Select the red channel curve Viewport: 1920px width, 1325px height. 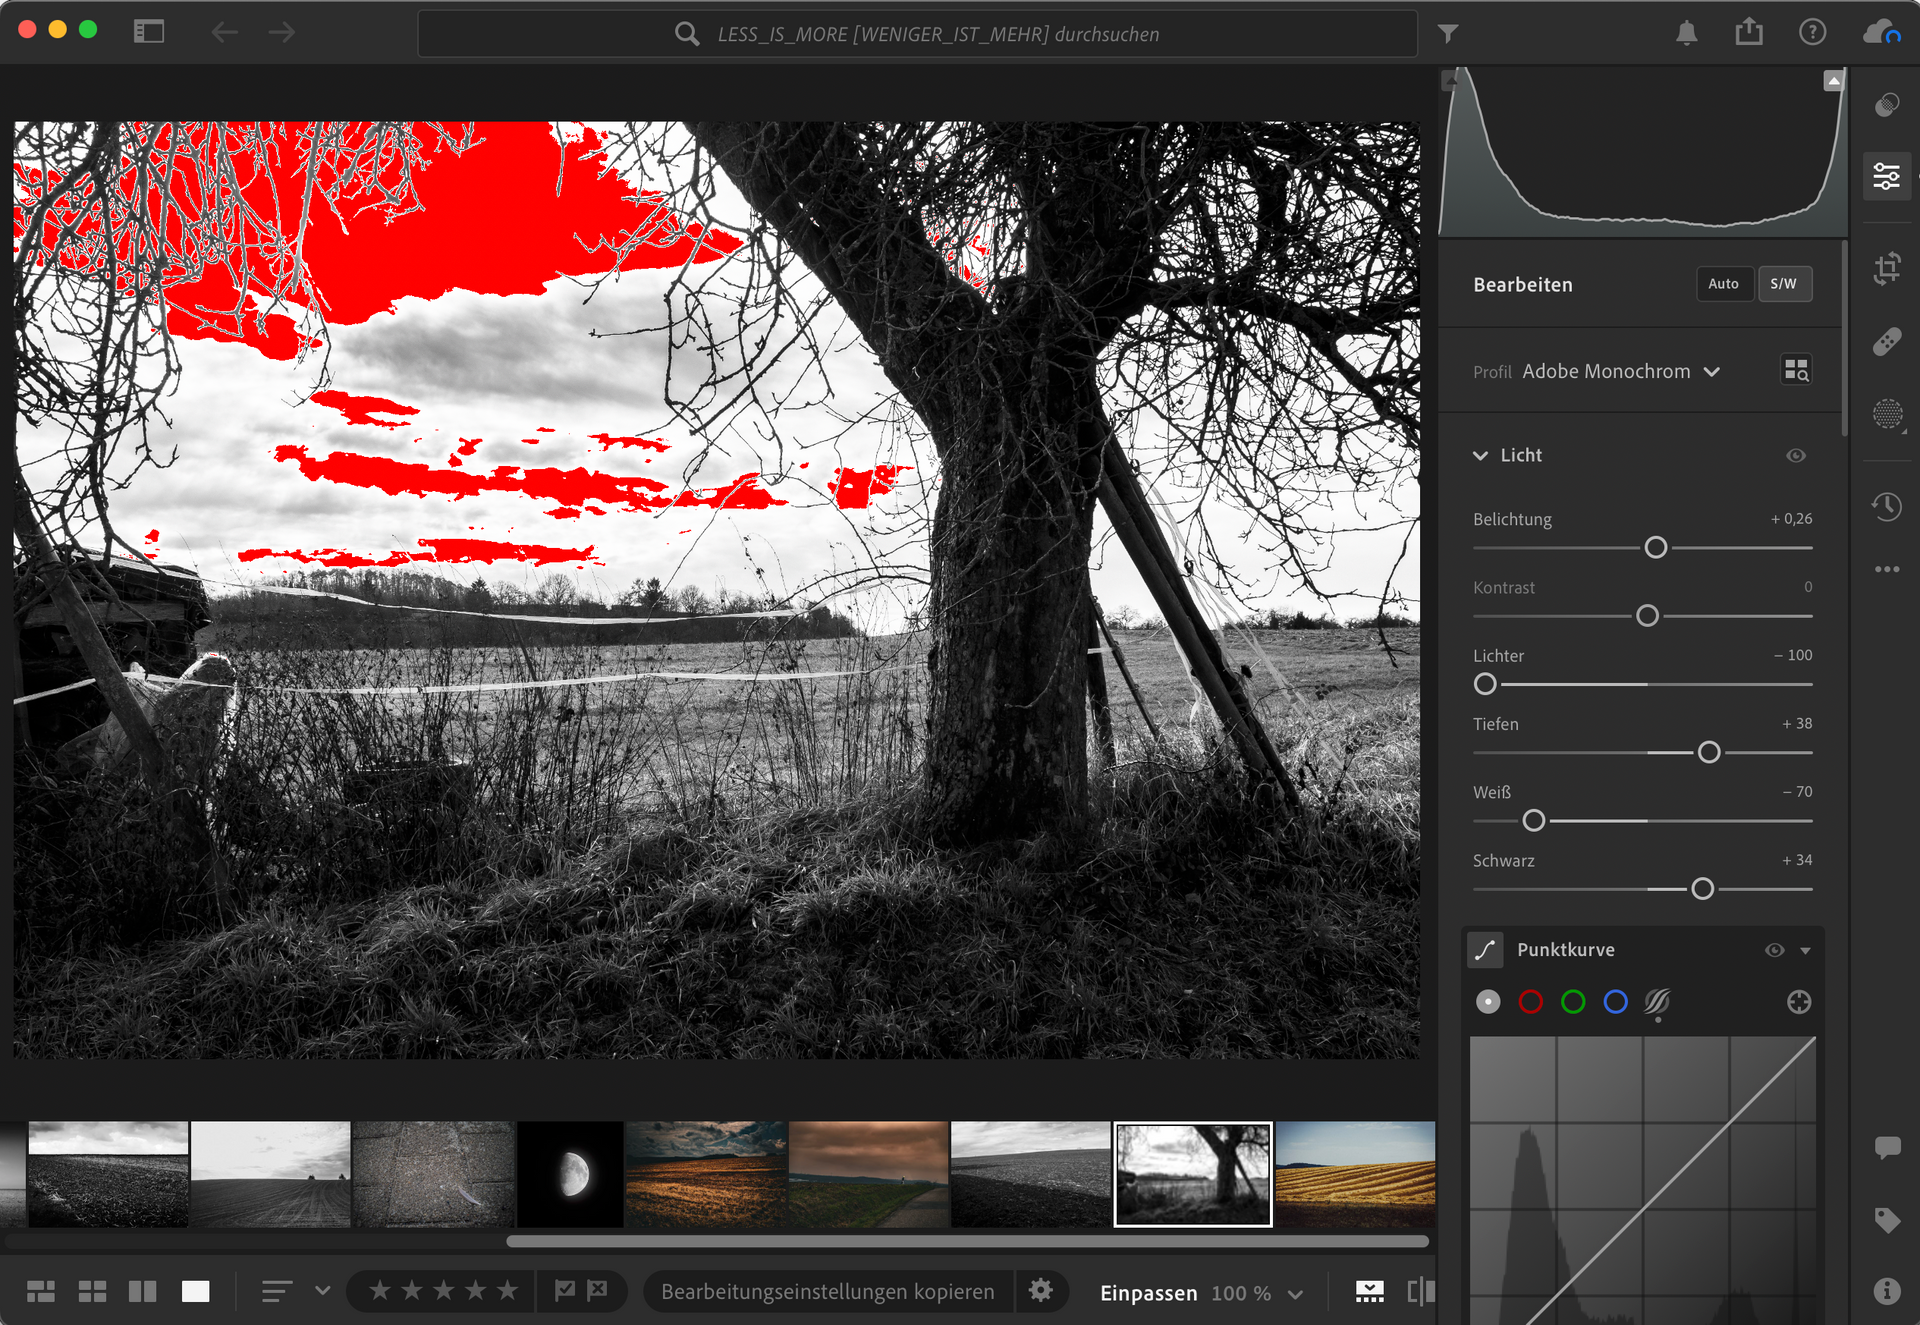click(1530, 1002)
